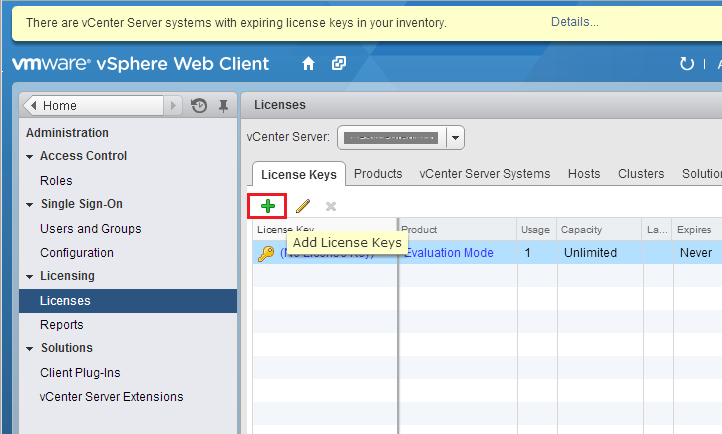
Task: Sort by the Product column header
Action: click(x=458, y=229)
